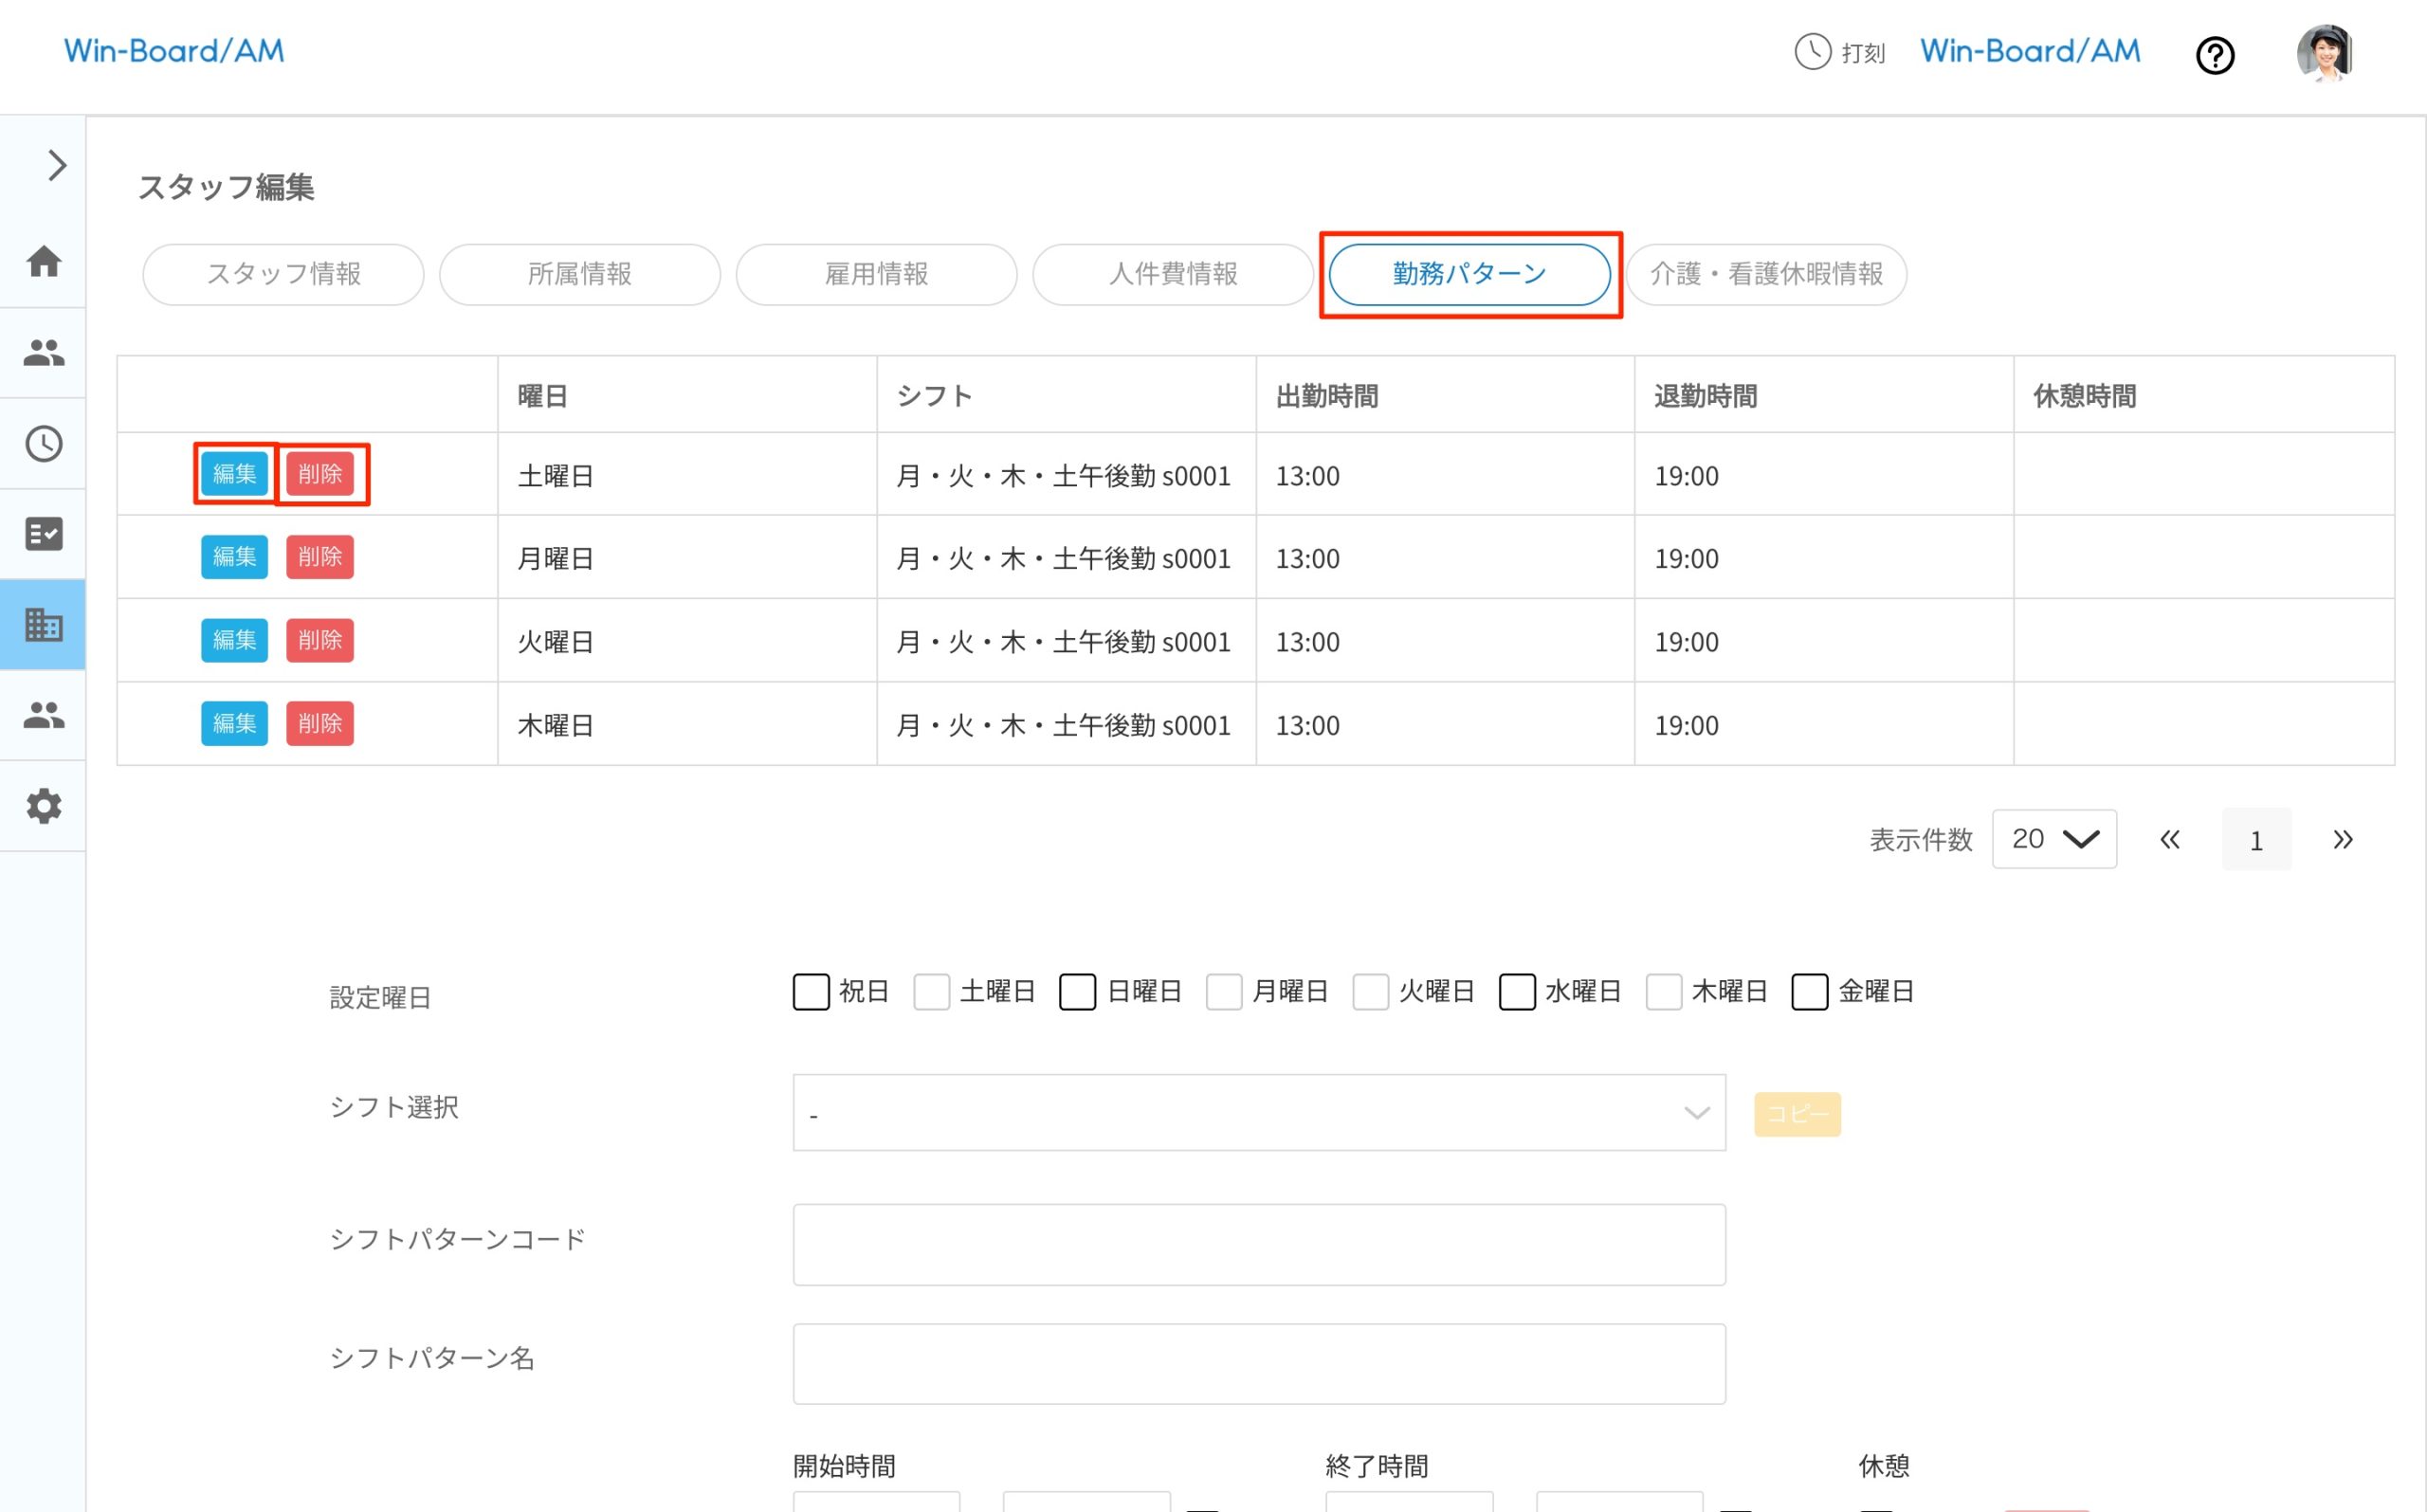Select the highlighted facility building icon
Screen dimensions: 2427x1512
coord(43,625)
